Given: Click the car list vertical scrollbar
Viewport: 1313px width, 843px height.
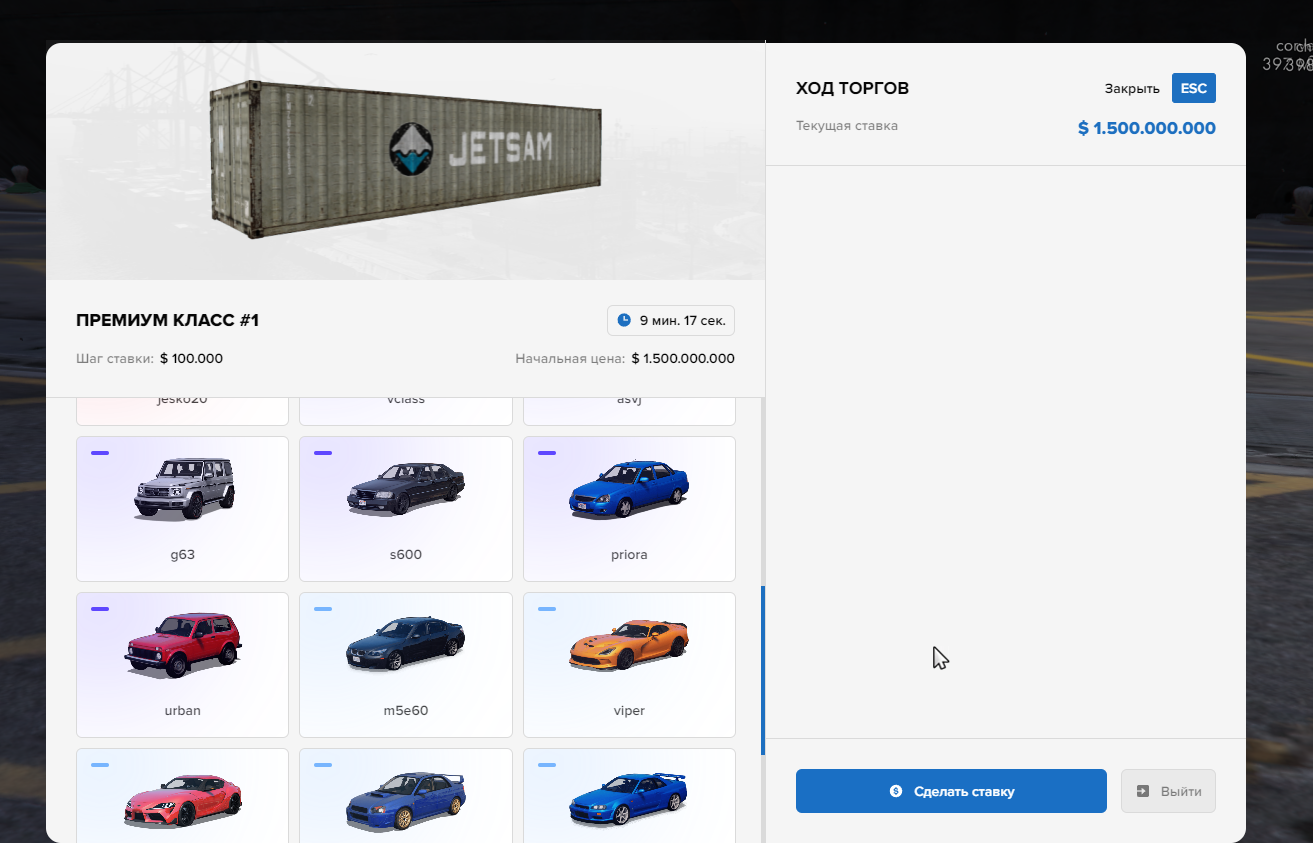Looking at the screenshot, I should click(x=763, y=670).
